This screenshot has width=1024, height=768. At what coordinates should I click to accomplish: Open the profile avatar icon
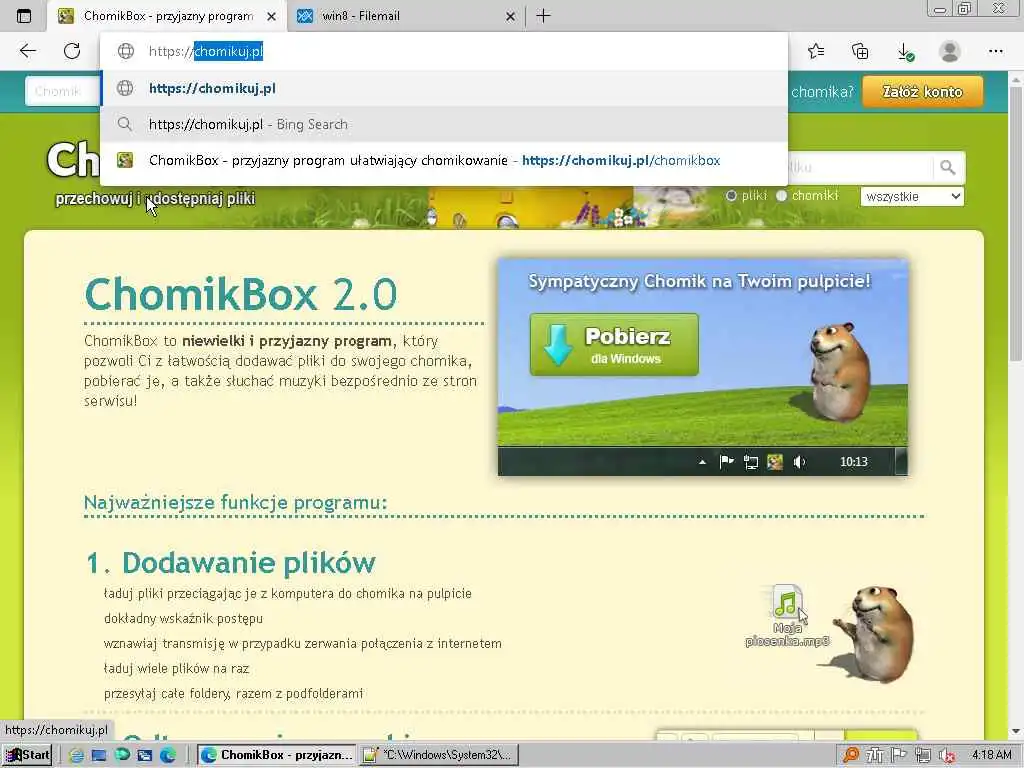click(x=950, y=51)
